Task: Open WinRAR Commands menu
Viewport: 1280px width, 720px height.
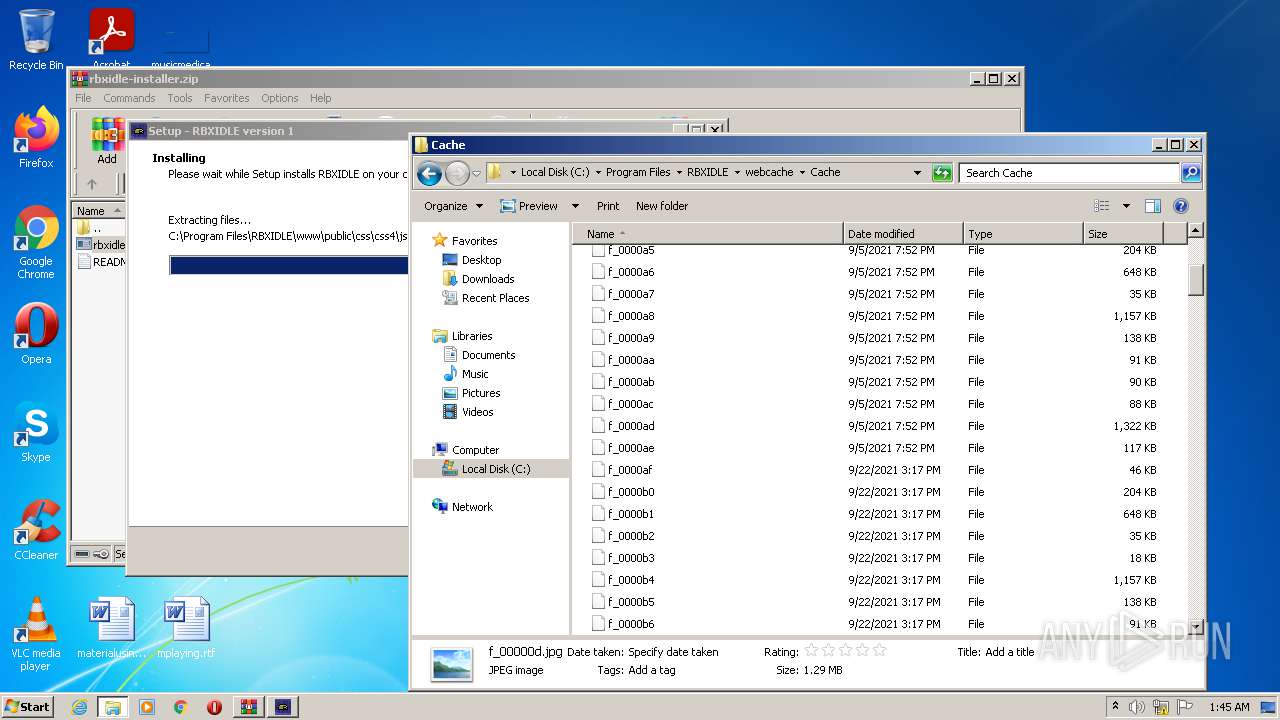Action: [129, 98]
